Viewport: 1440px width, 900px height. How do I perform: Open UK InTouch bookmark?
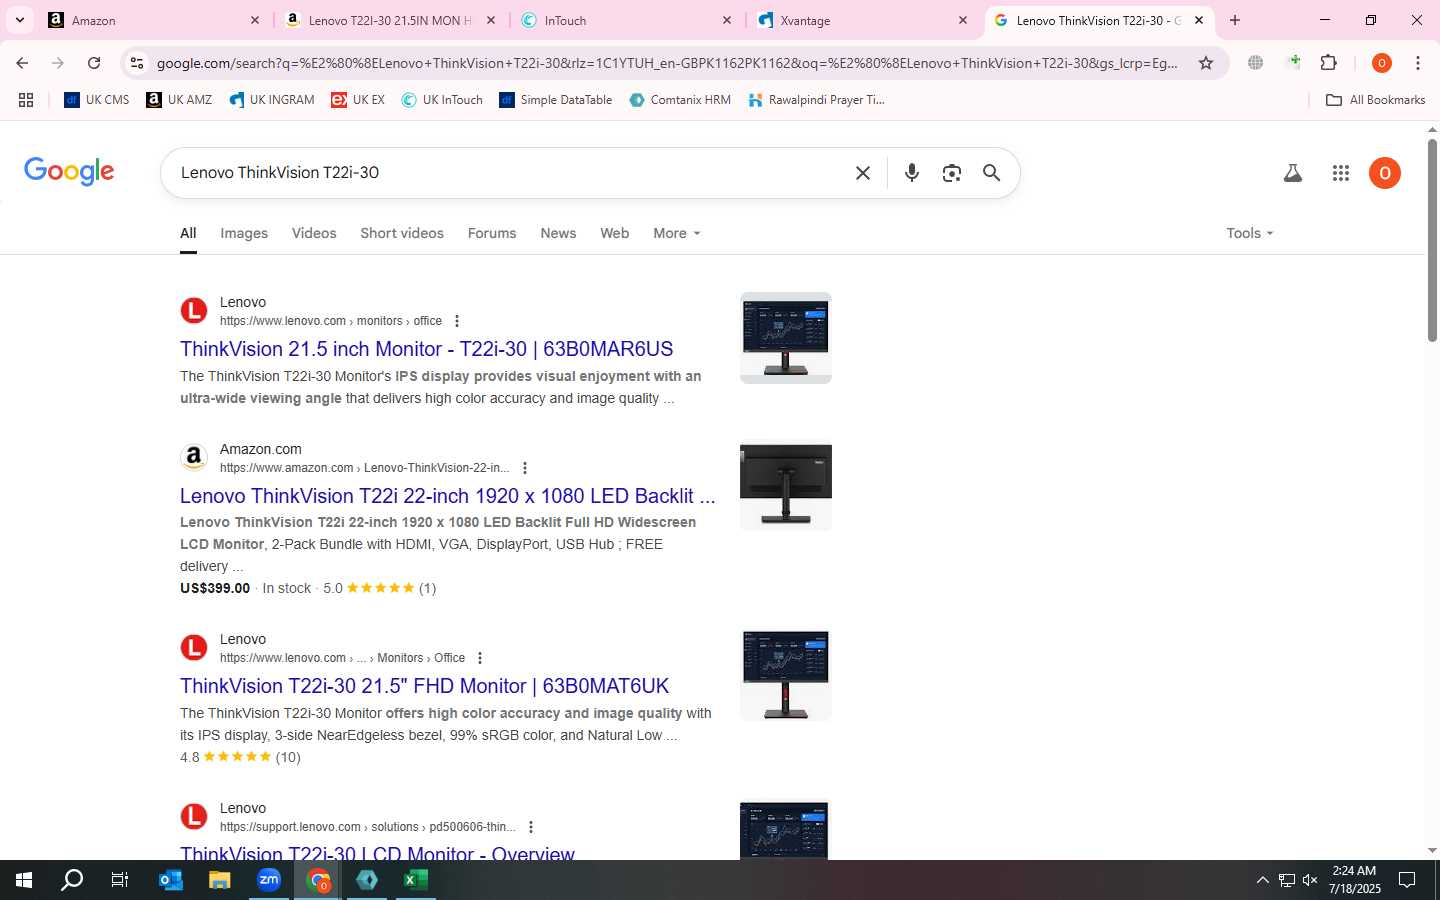point(442,100)
